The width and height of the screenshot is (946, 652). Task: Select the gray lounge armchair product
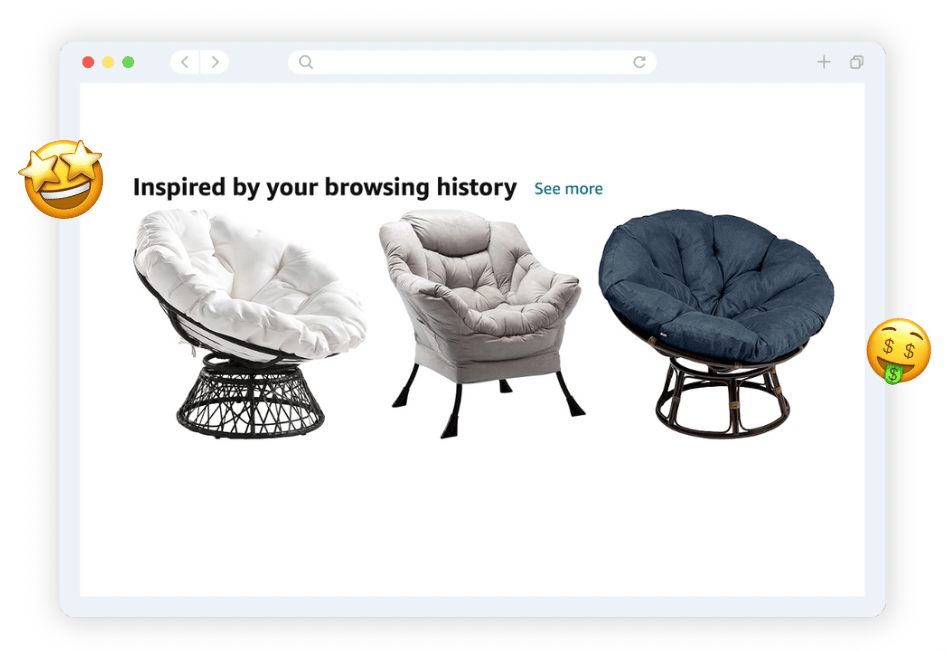(x=481, y=323)
